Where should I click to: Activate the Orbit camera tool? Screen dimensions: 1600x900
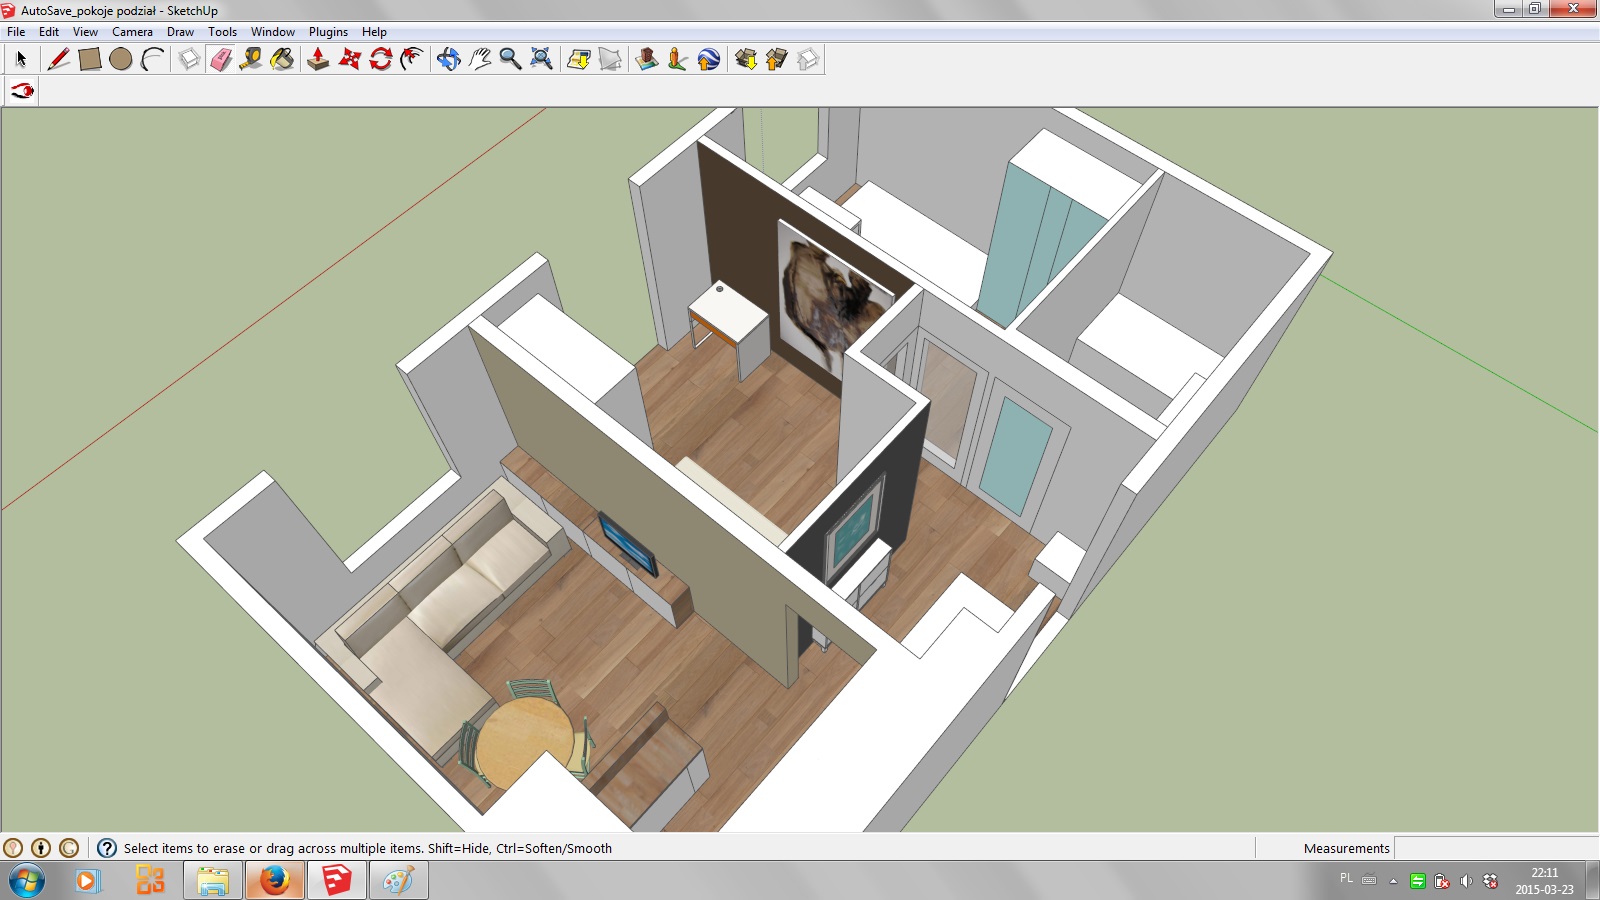pos(448,60)
